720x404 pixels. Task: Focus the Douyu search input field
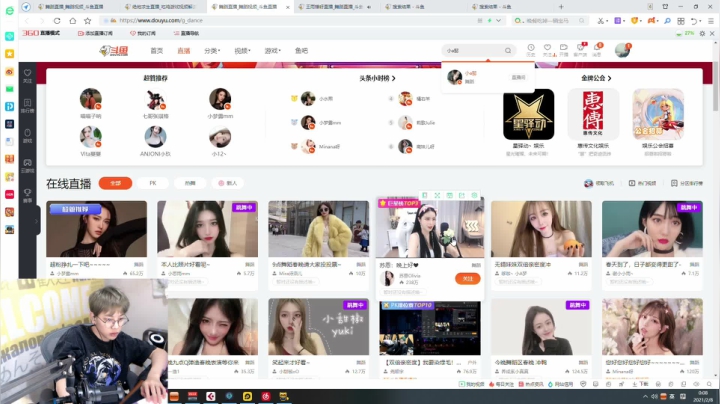coord(473,50)
